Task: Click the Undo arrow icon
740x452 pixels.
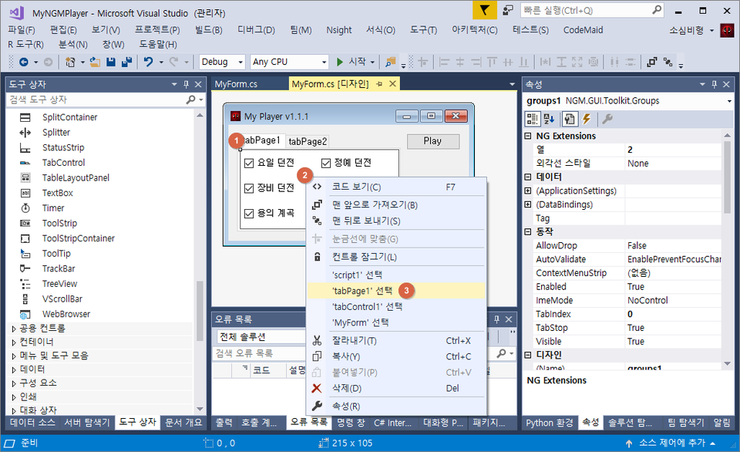Action: (x=149, y=62)
